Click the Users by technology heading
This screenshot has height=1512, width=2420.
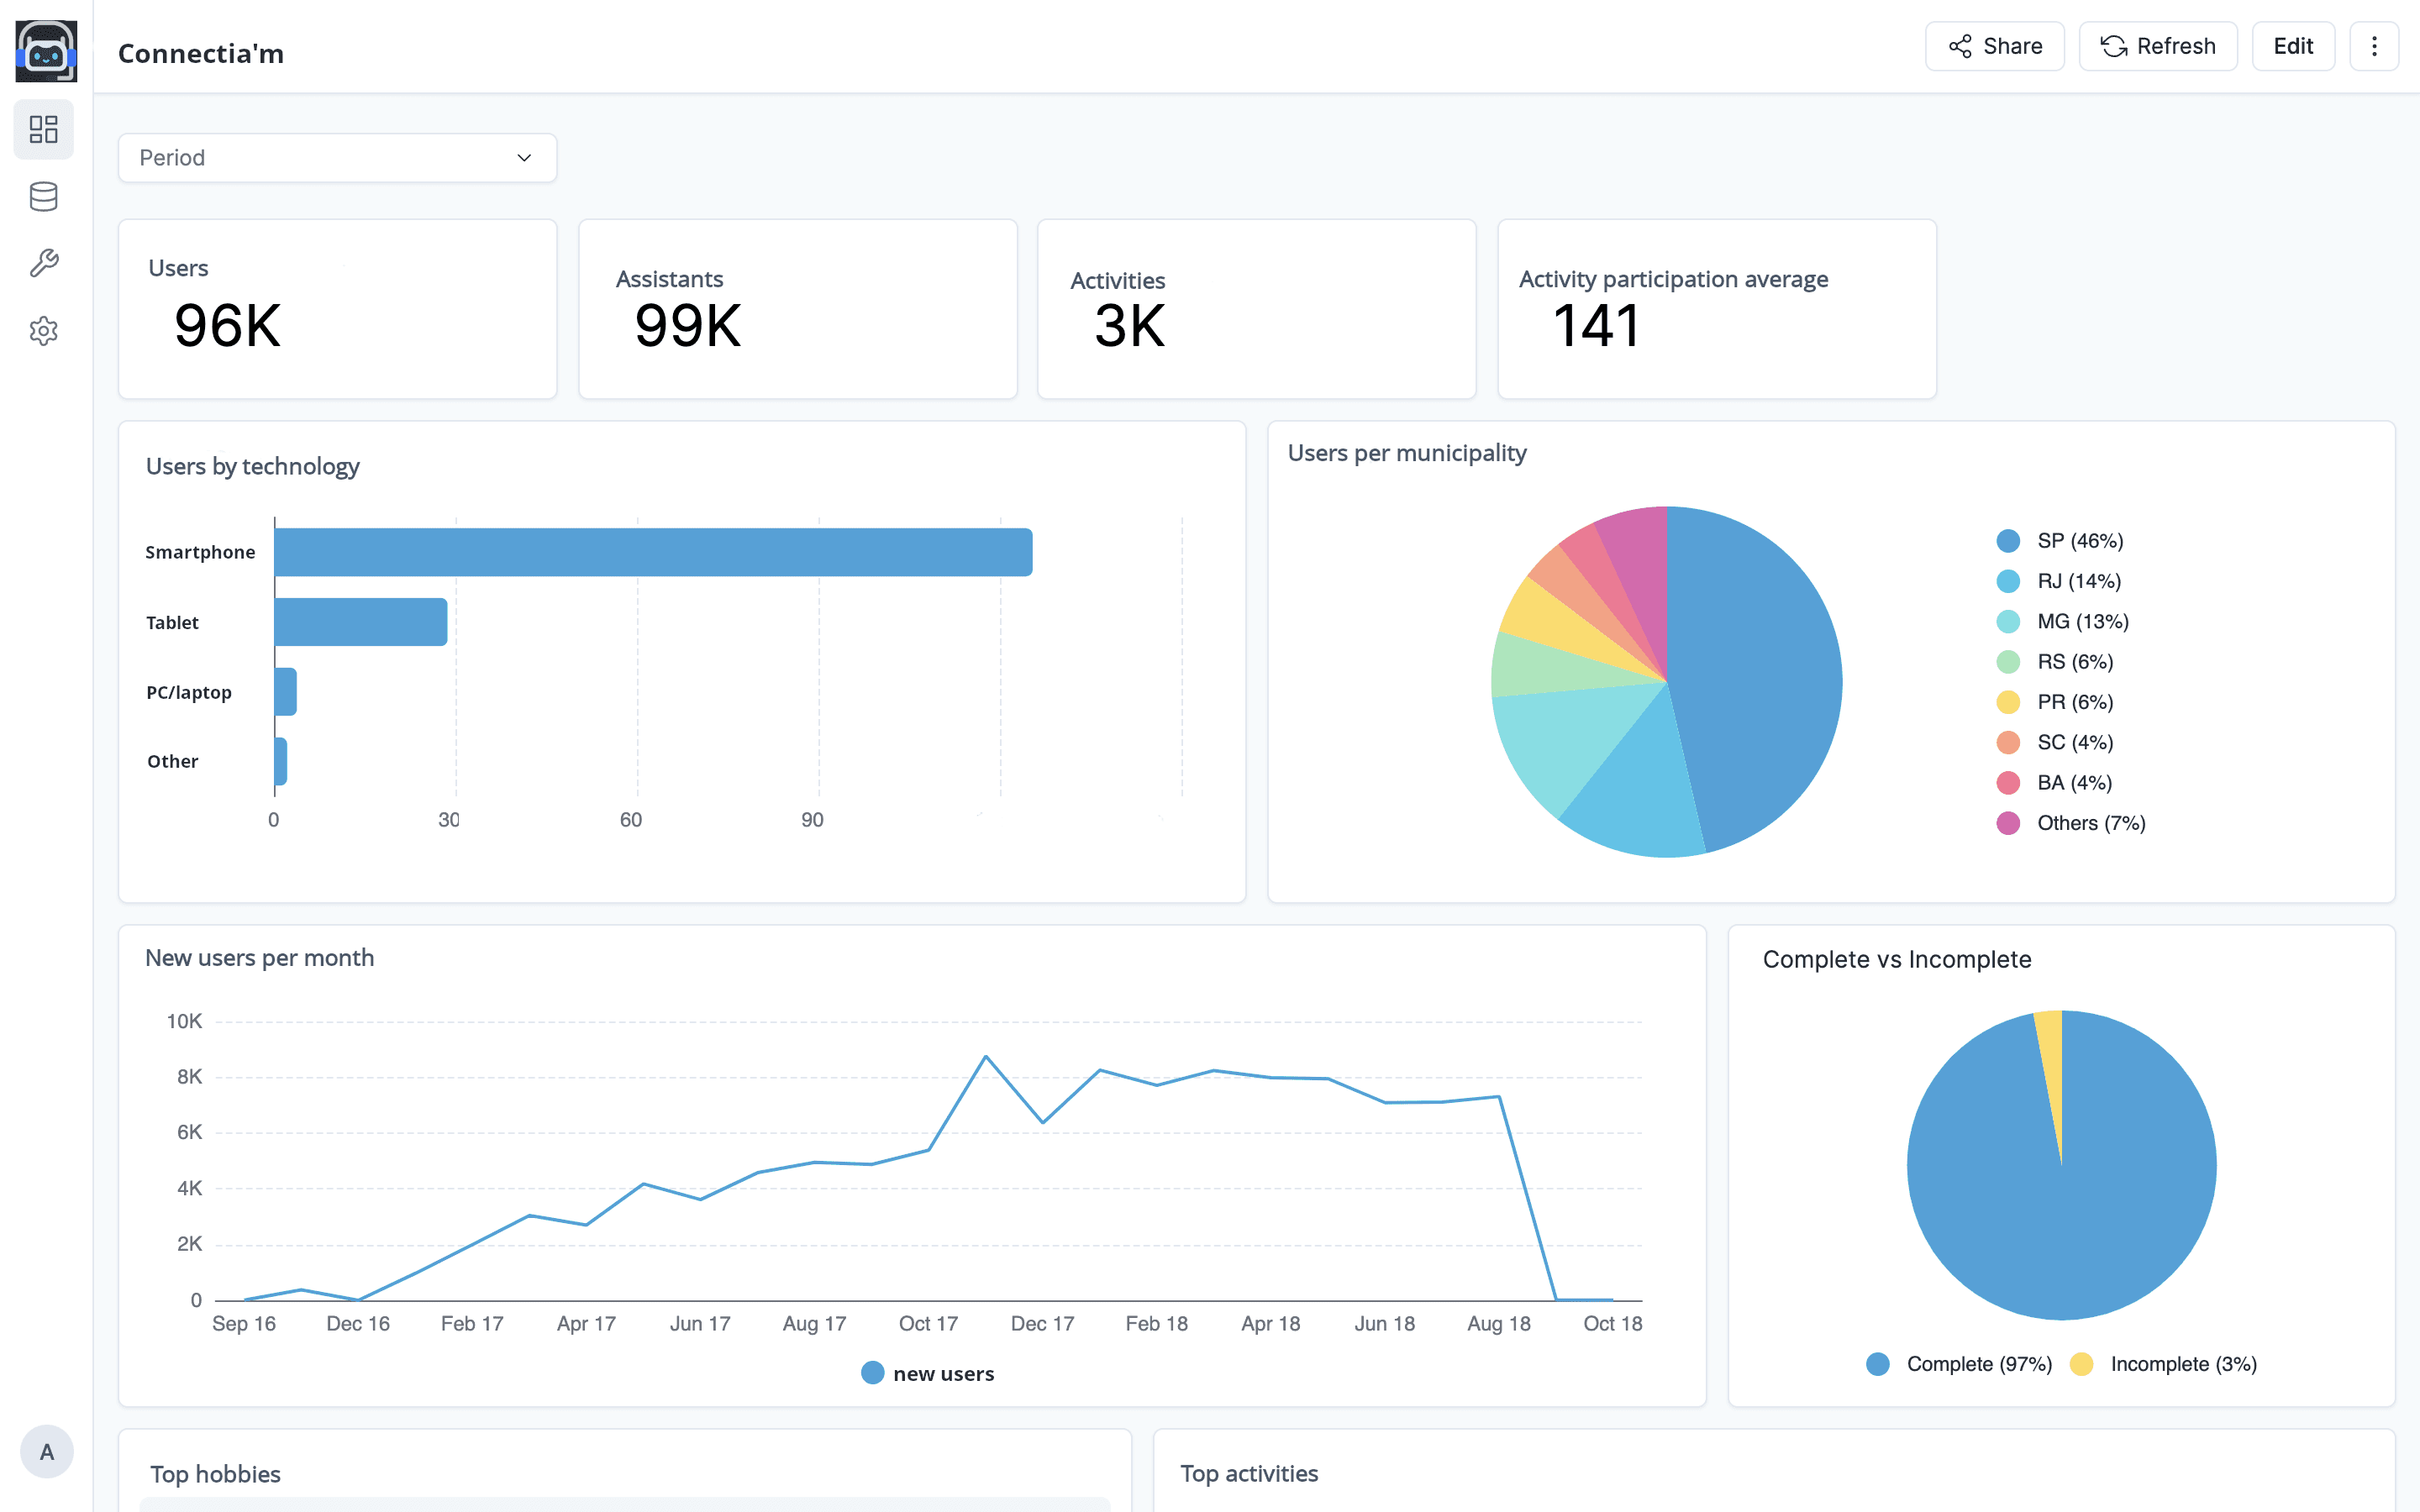tap(253, 467)
